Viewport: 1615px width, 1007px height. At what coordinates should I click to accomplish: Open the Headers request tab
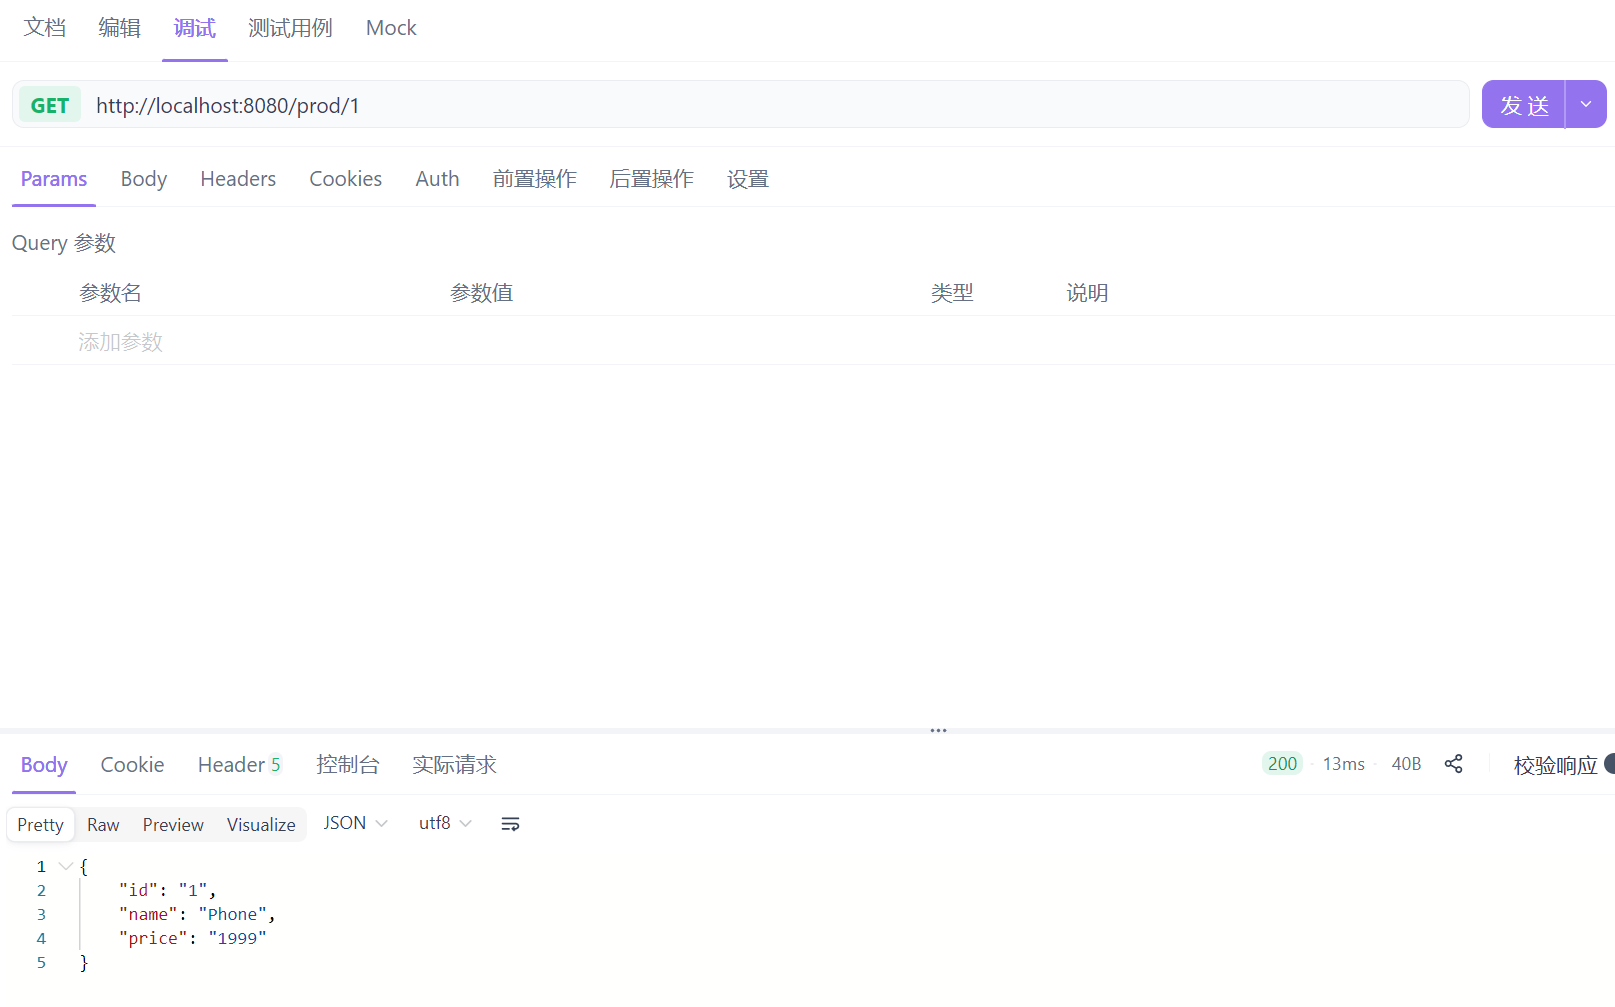click(x=238, y=179)
